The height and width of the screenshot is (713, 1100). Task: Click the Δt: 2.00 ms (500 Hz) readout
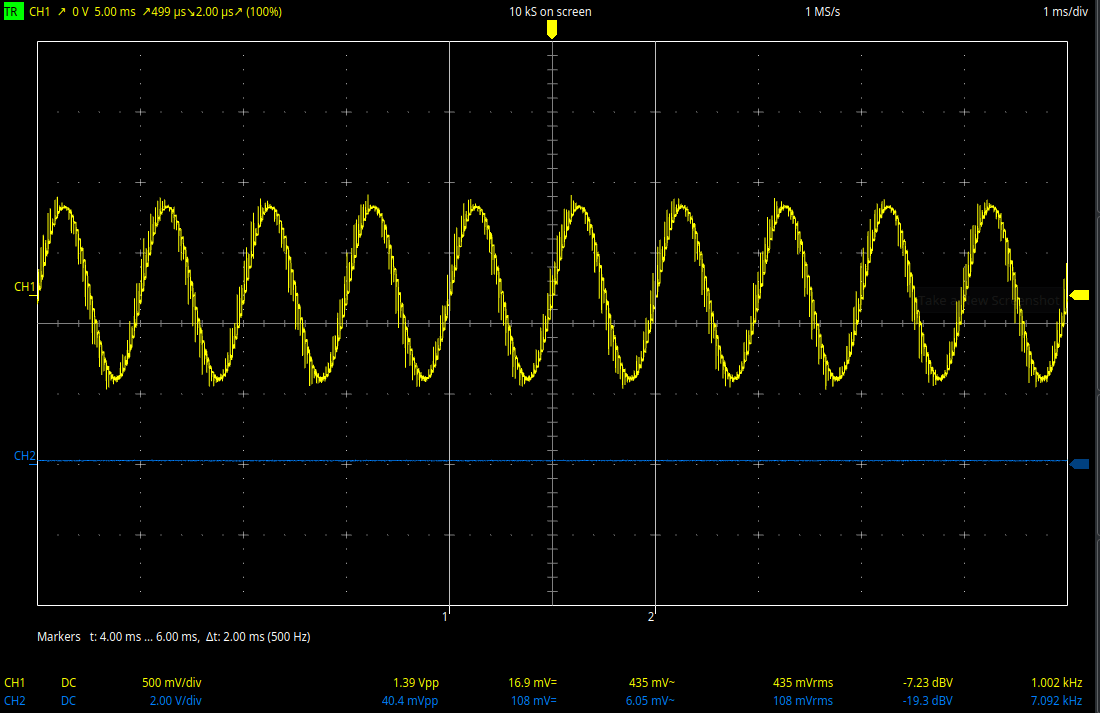point(258,637)
